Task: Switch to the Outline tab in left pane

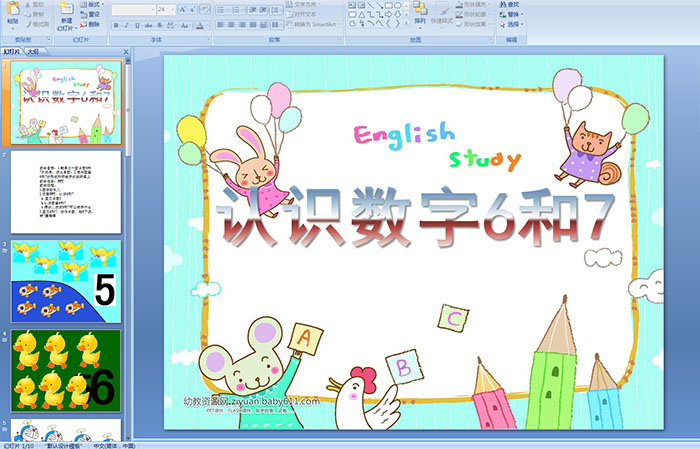Action: point(33,52)
